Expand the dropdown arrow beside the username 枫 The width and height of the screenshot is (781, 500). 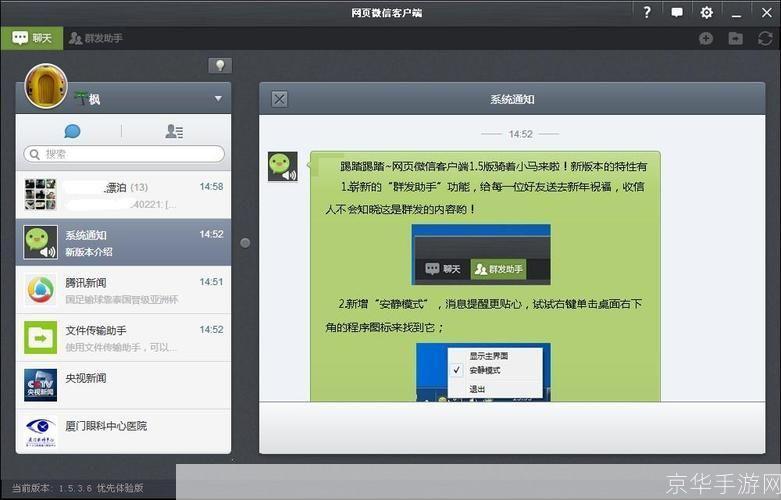218,99
